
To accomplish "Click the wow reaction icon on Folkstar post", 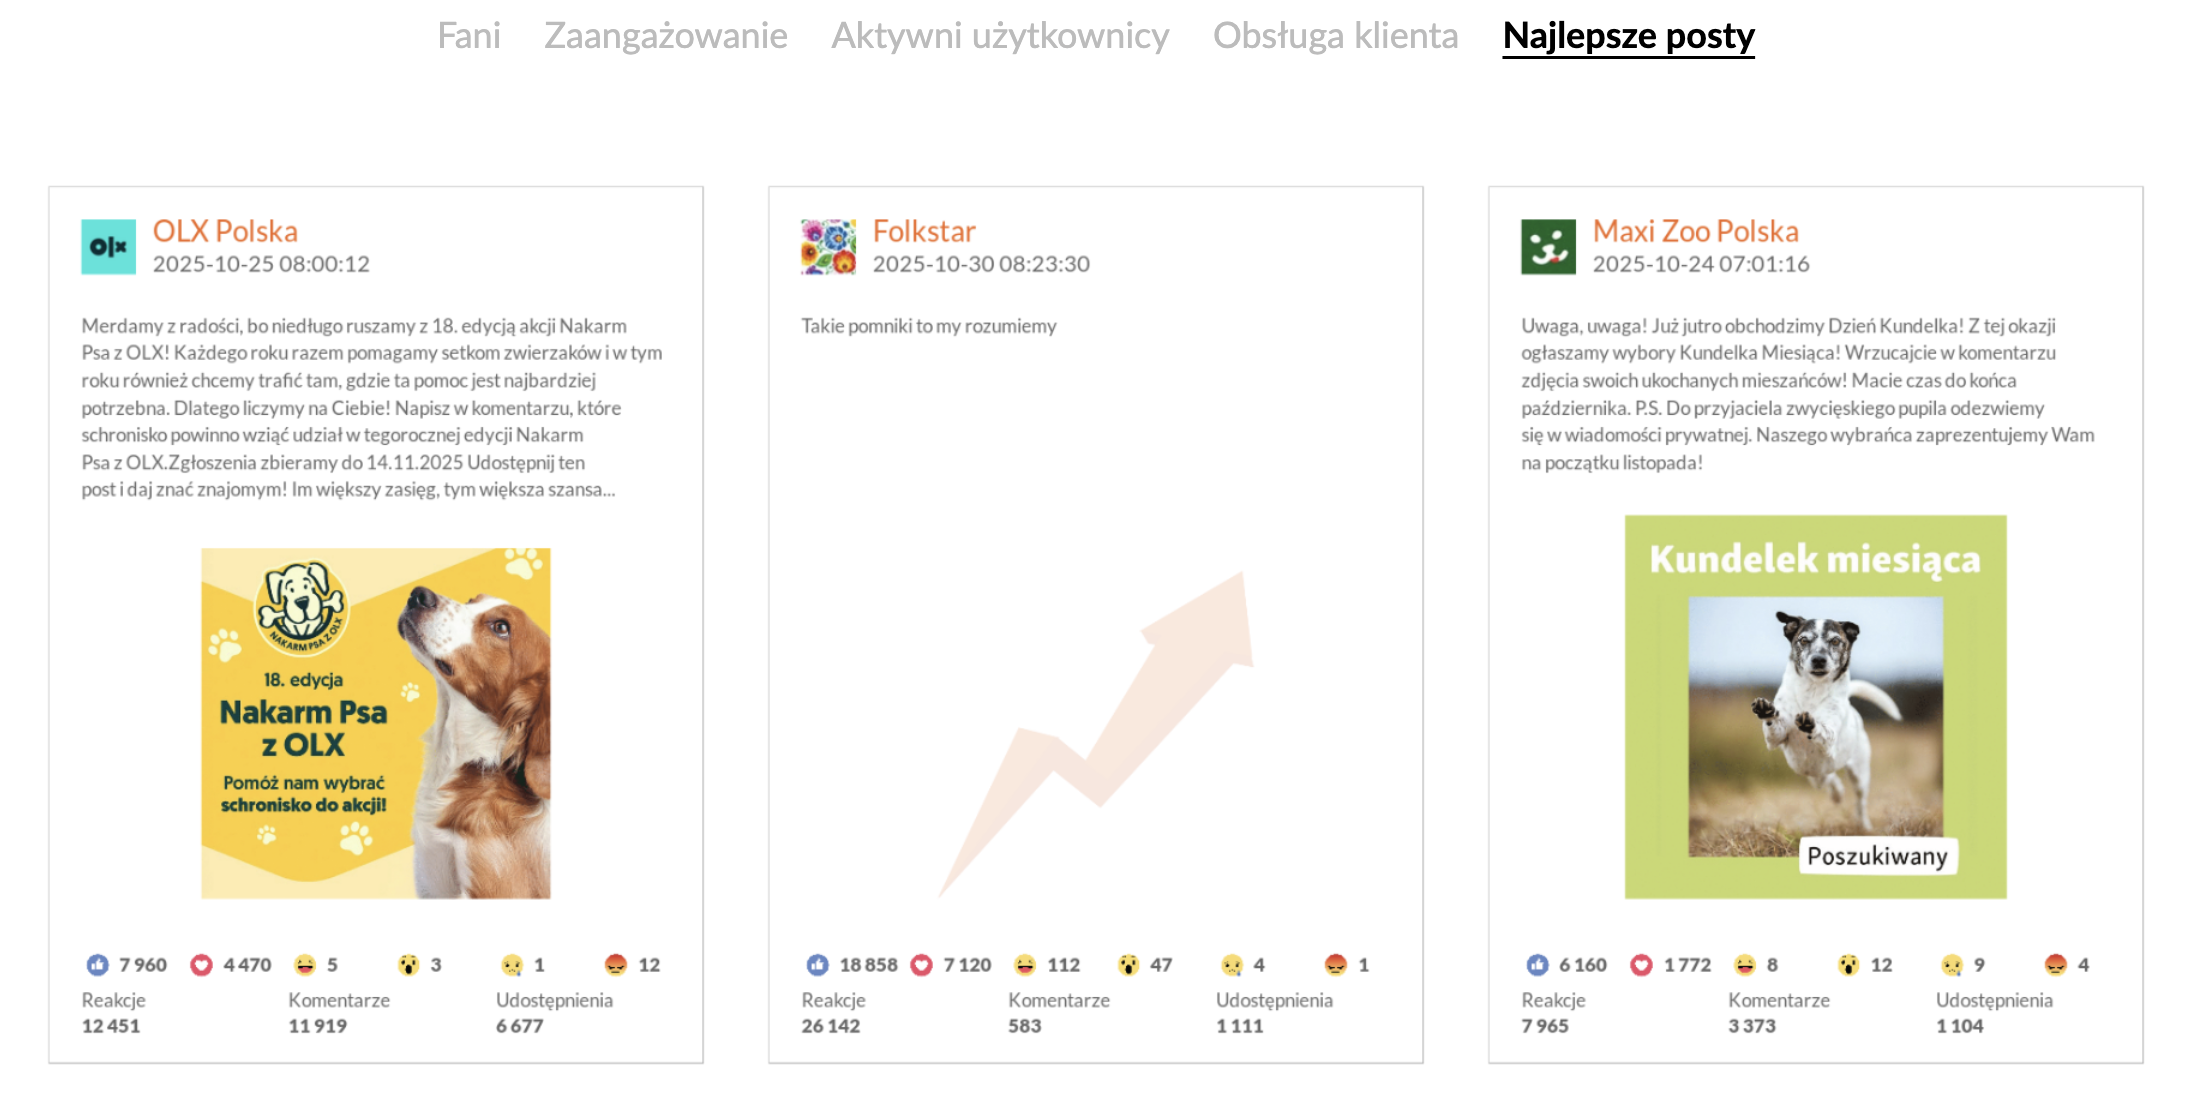I will (x=1131, y=964).
